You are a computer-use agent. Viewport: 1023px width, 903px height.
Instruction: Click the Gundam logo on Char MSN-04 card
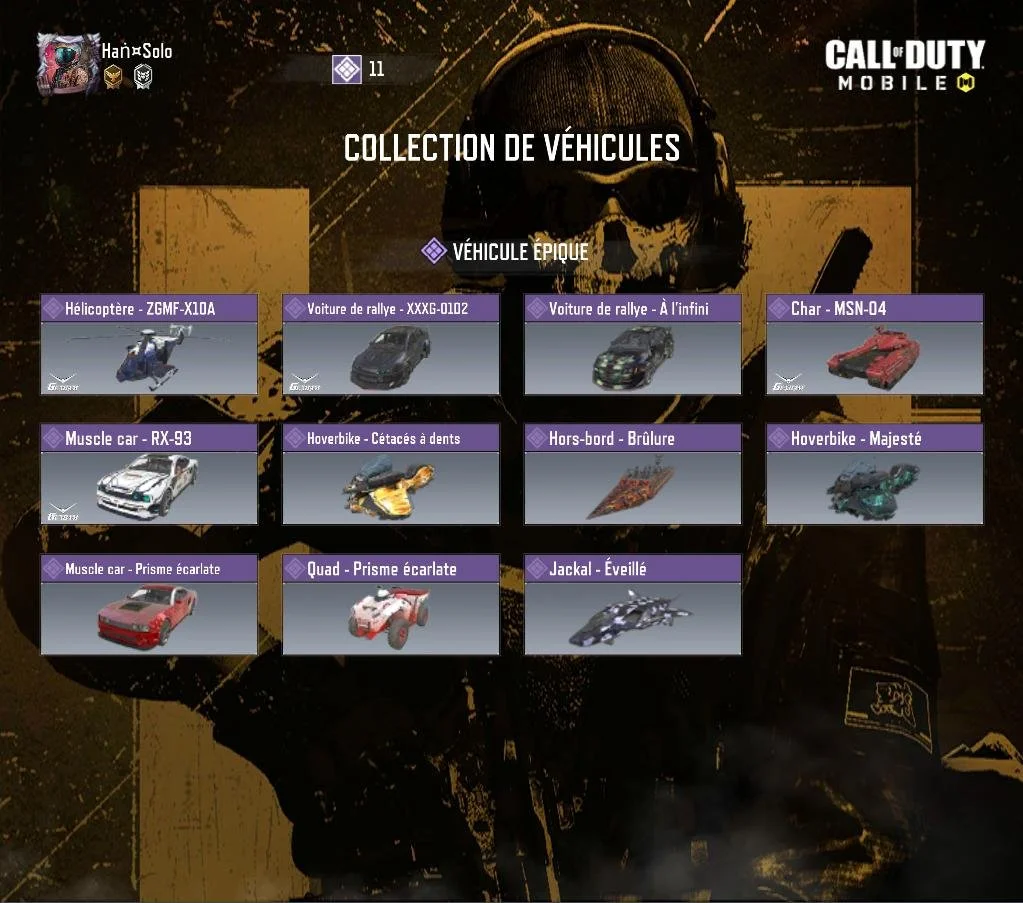[x=788, y=382]
